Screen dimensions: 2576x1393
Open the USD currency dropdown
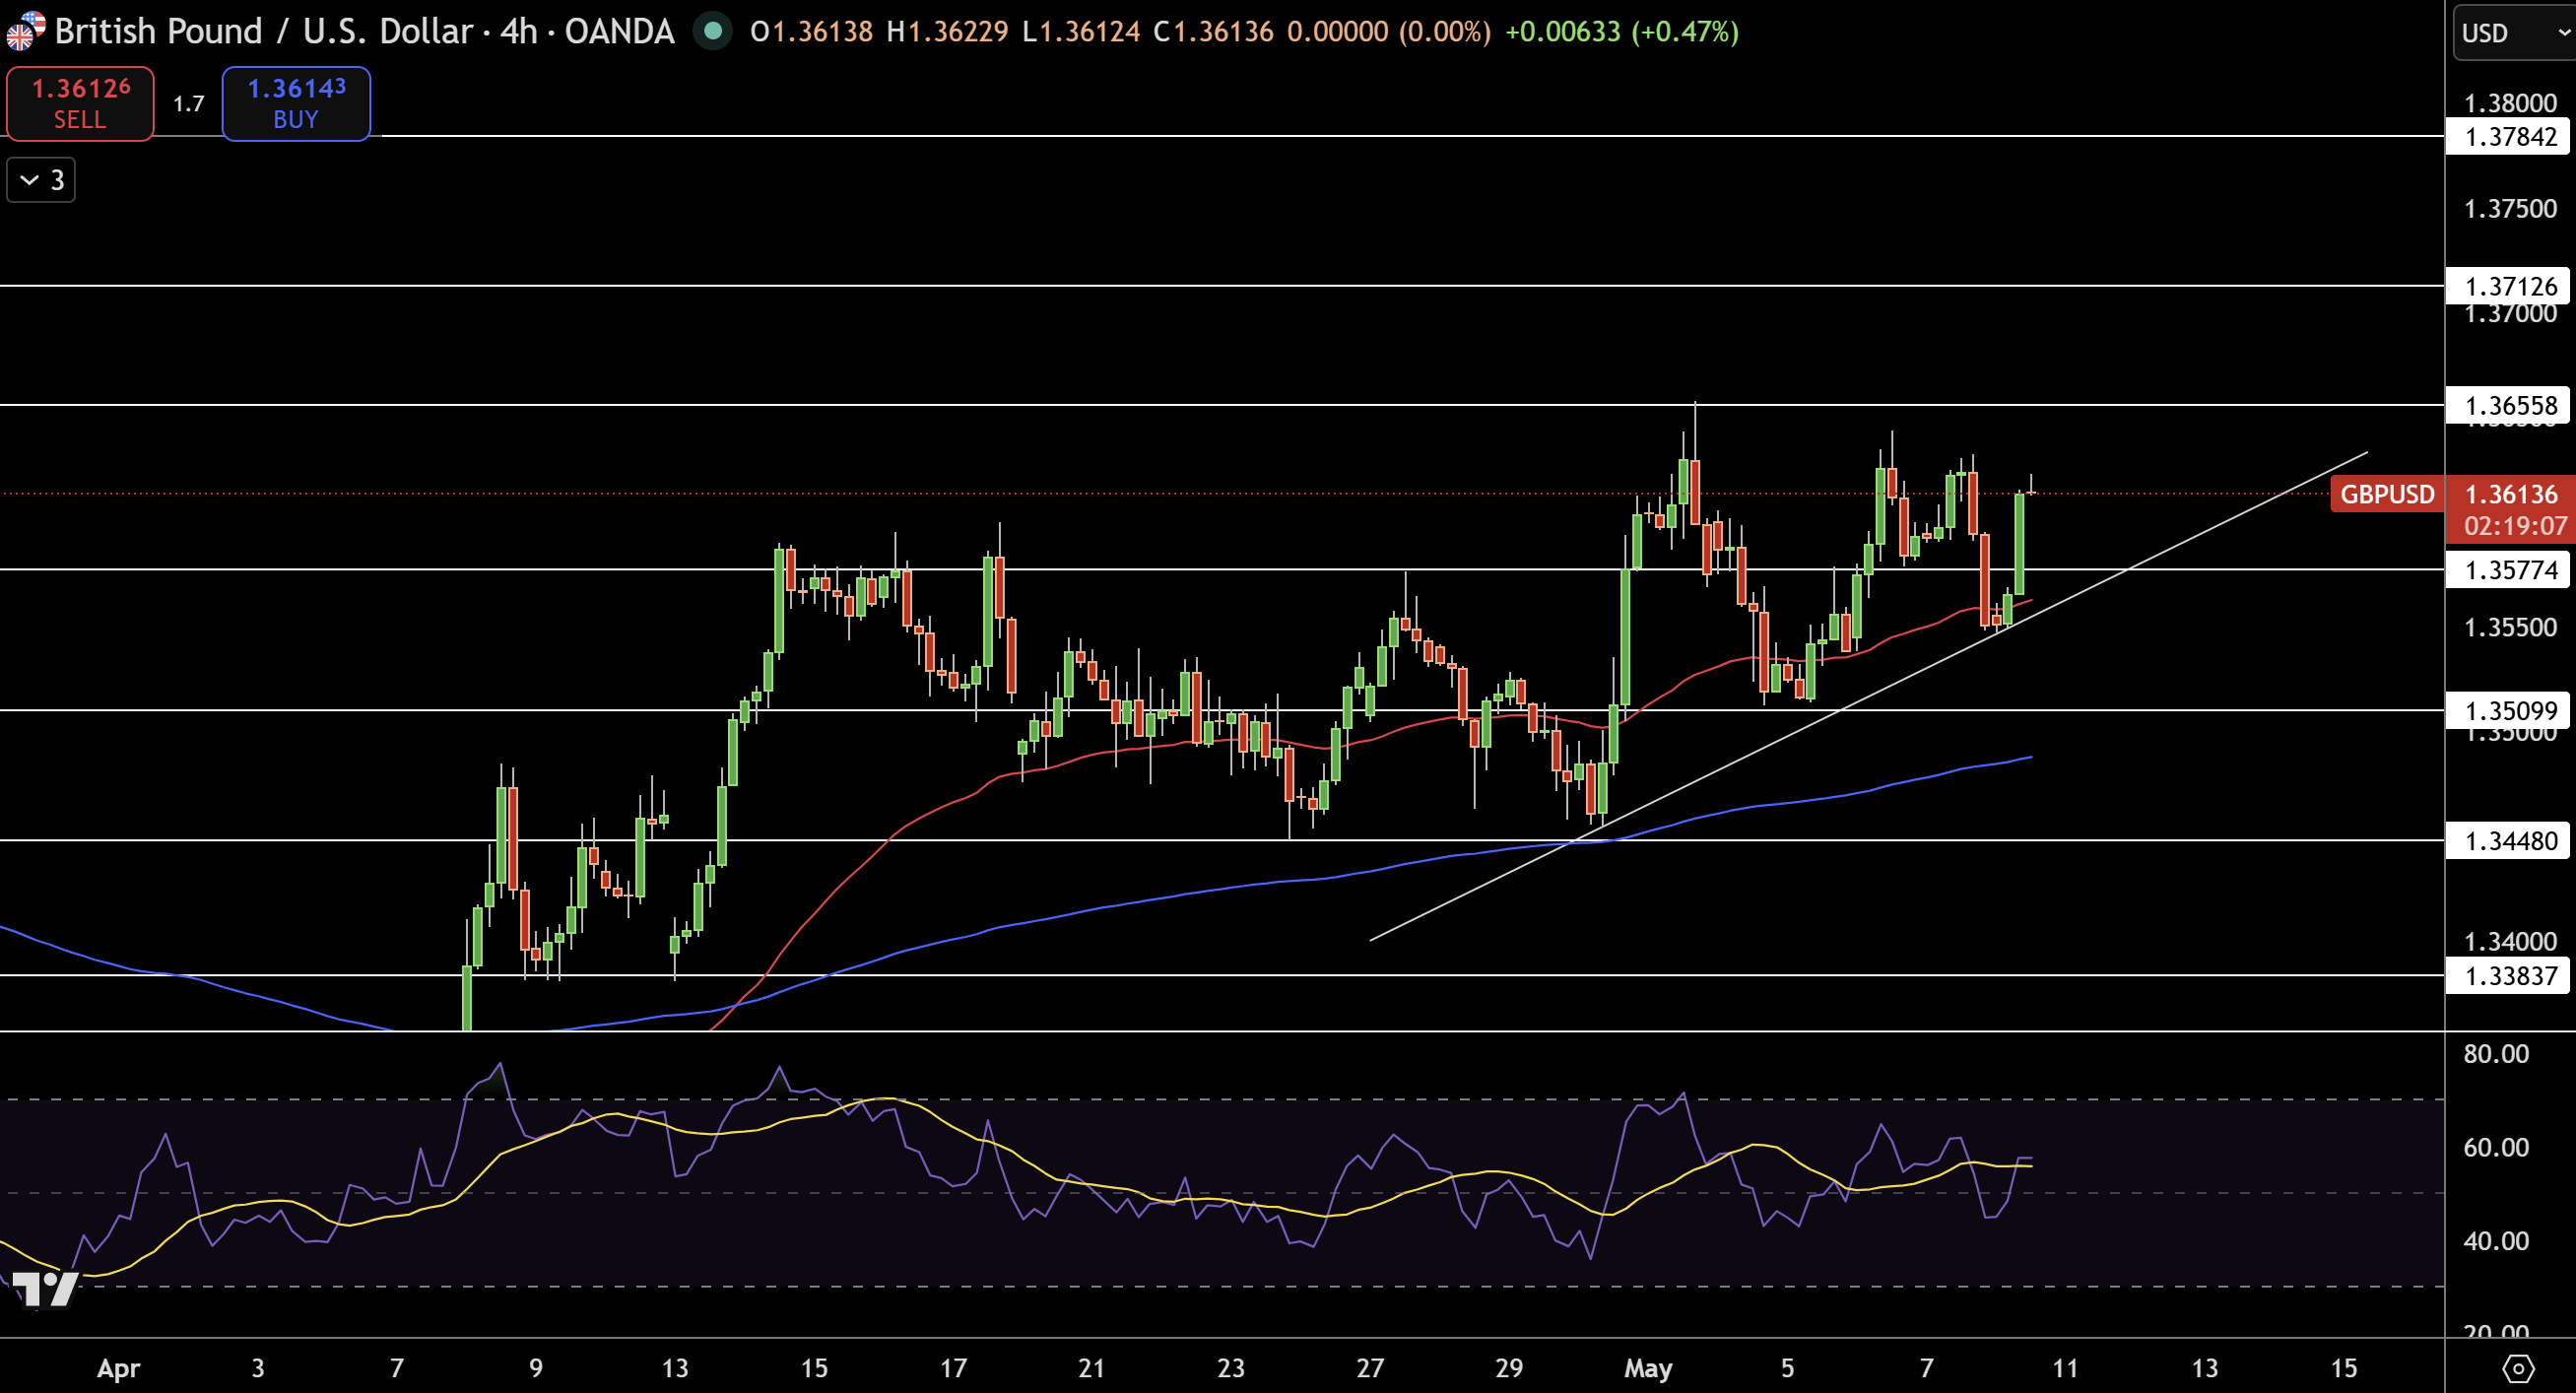pos(2514,33)
